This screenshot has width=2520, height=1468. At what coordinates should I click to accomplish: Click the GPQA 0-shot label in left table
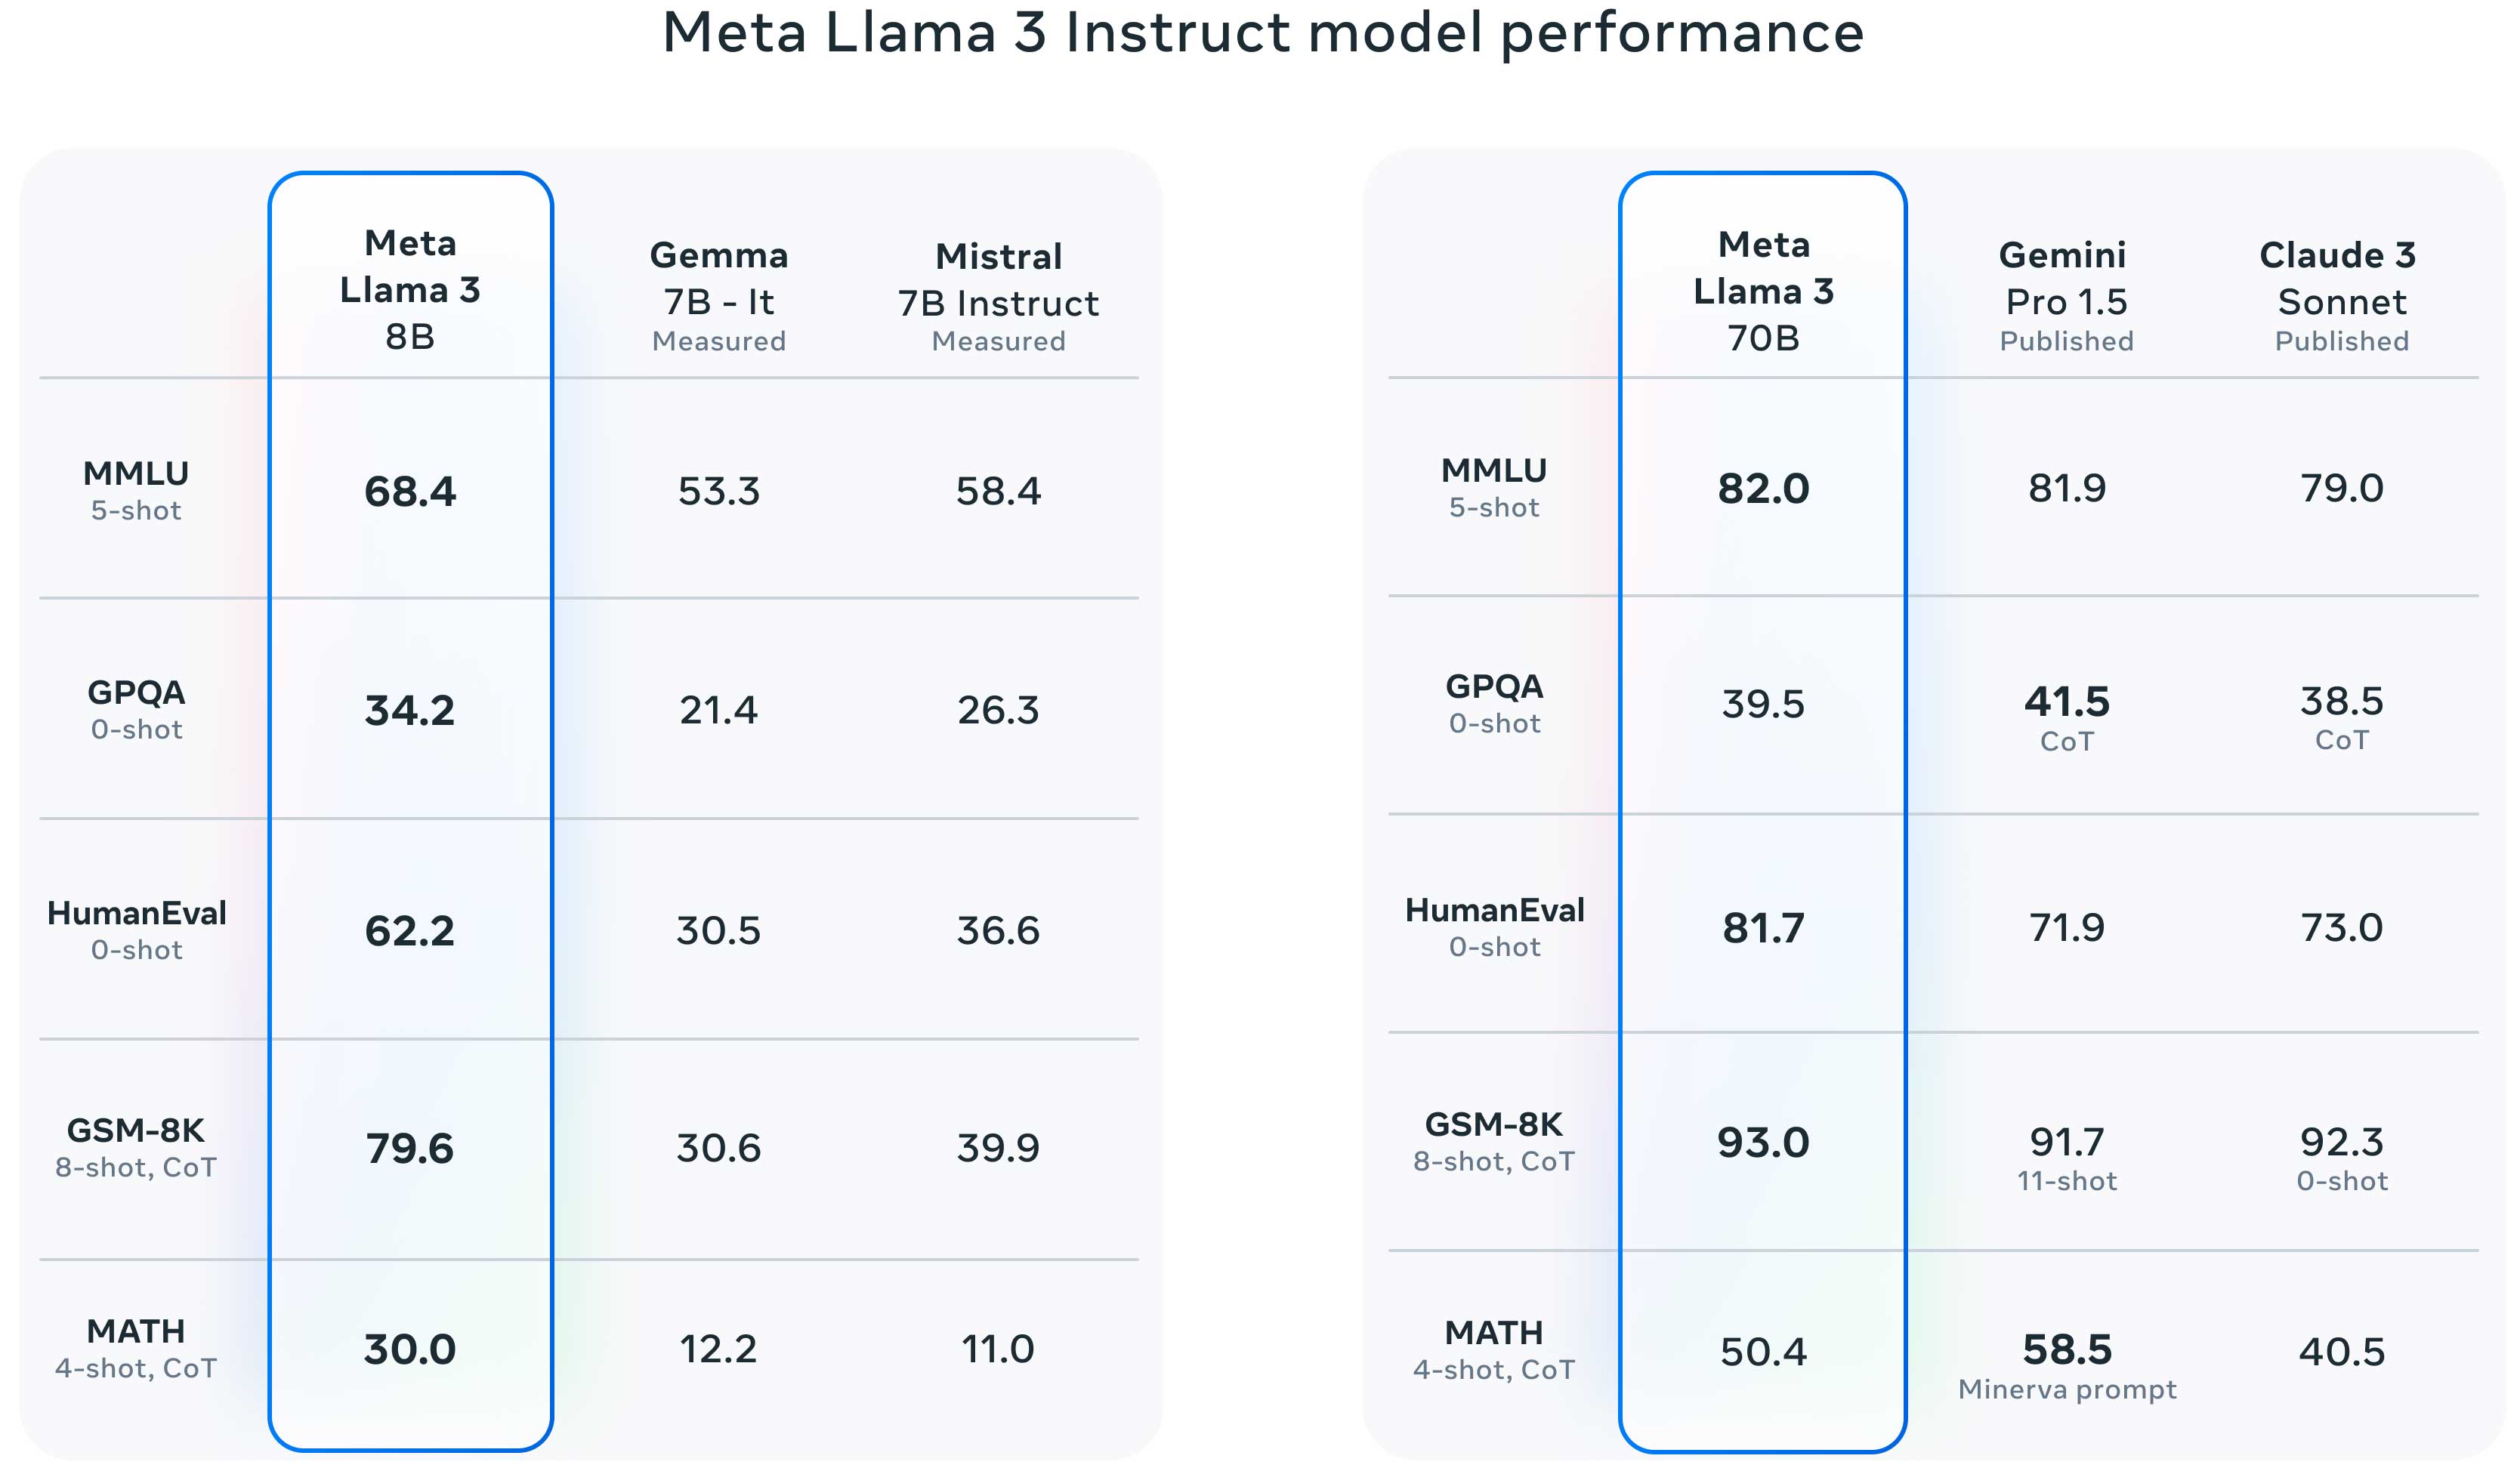(x=137, y=709)
